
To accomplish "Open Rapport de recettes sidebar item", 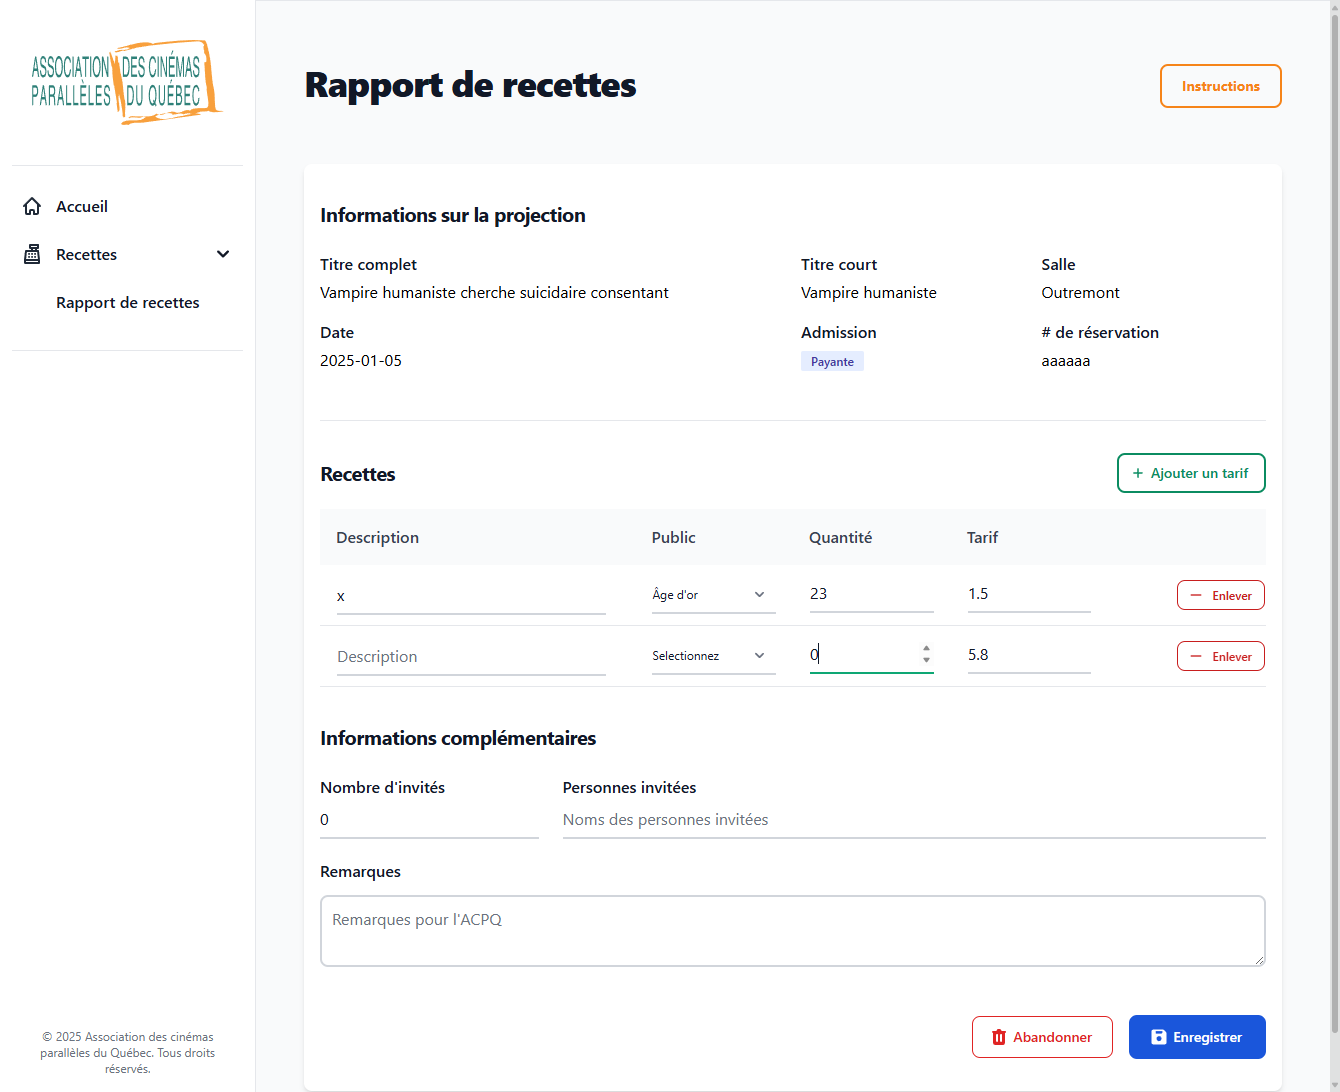I will (128, 302).
